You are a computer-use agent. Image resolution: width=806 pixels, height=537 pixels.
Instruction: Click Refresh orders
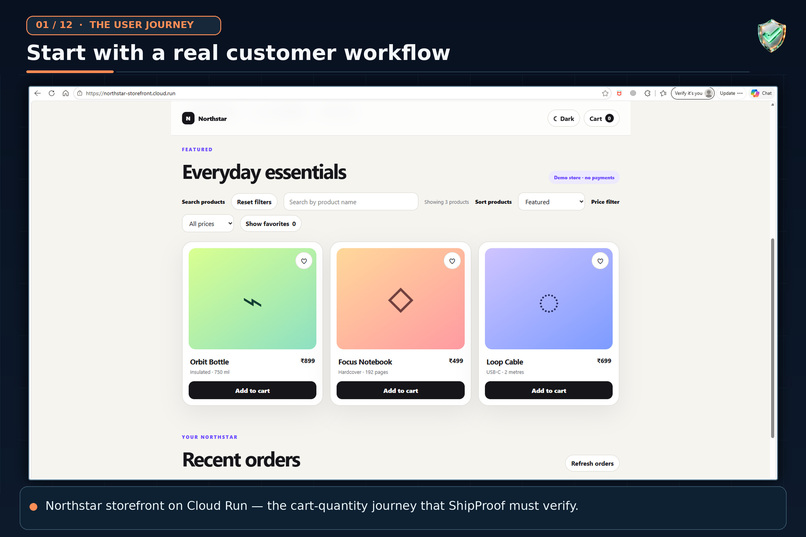[x=592, y=463]
